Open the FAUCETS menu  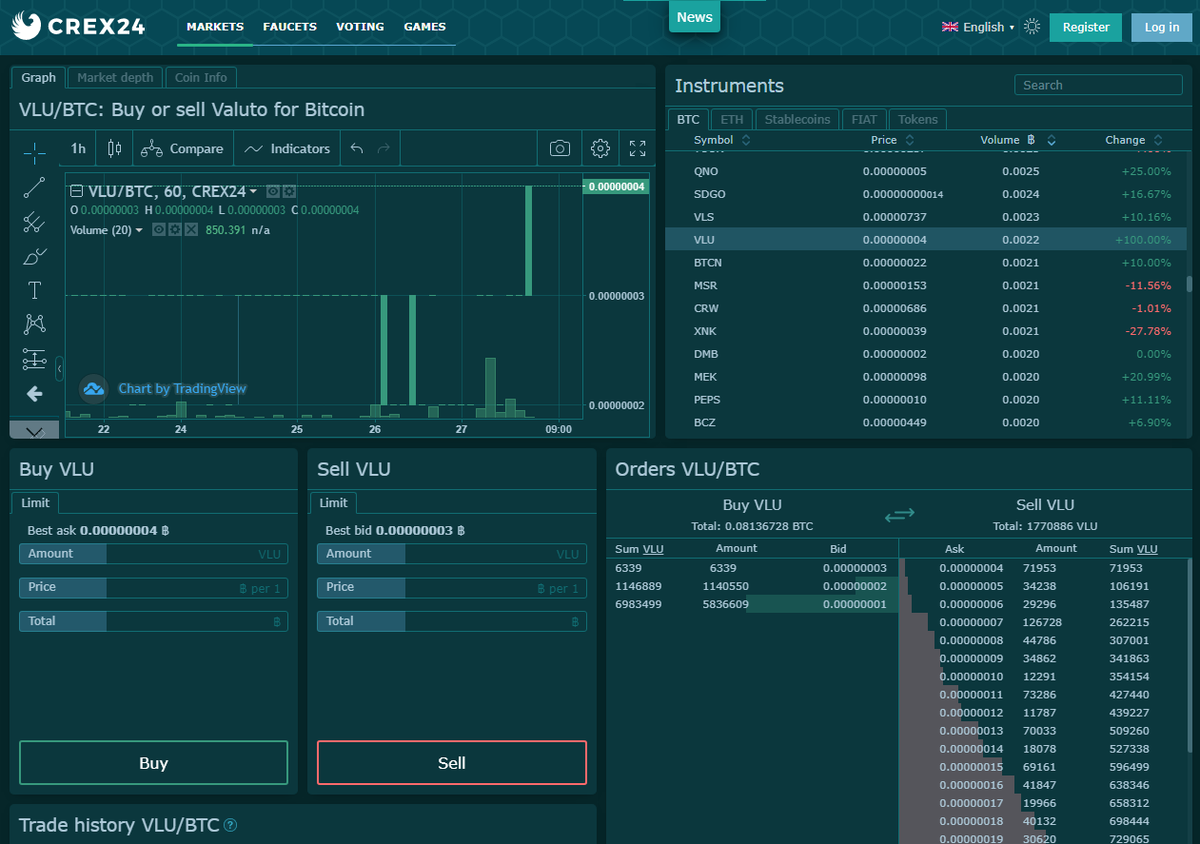290,27
